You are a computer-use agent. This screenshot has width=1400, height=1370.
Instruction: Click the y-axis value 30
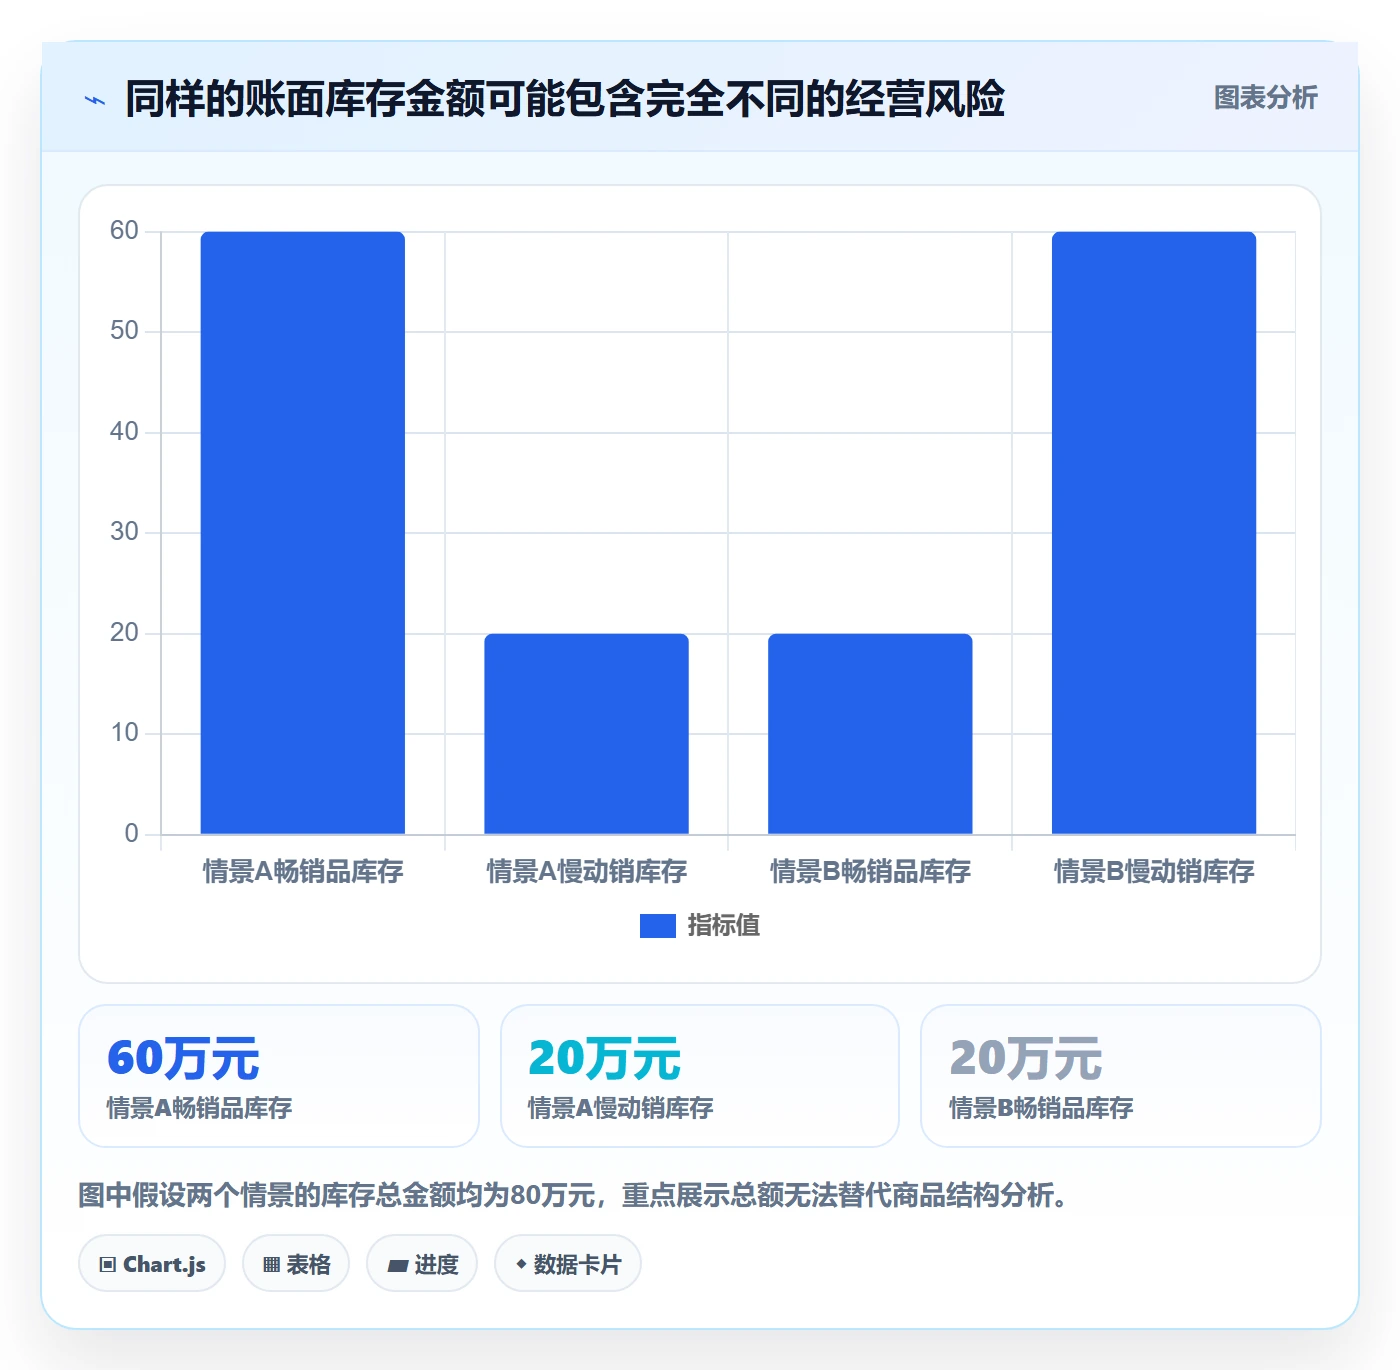click(124, 532)
